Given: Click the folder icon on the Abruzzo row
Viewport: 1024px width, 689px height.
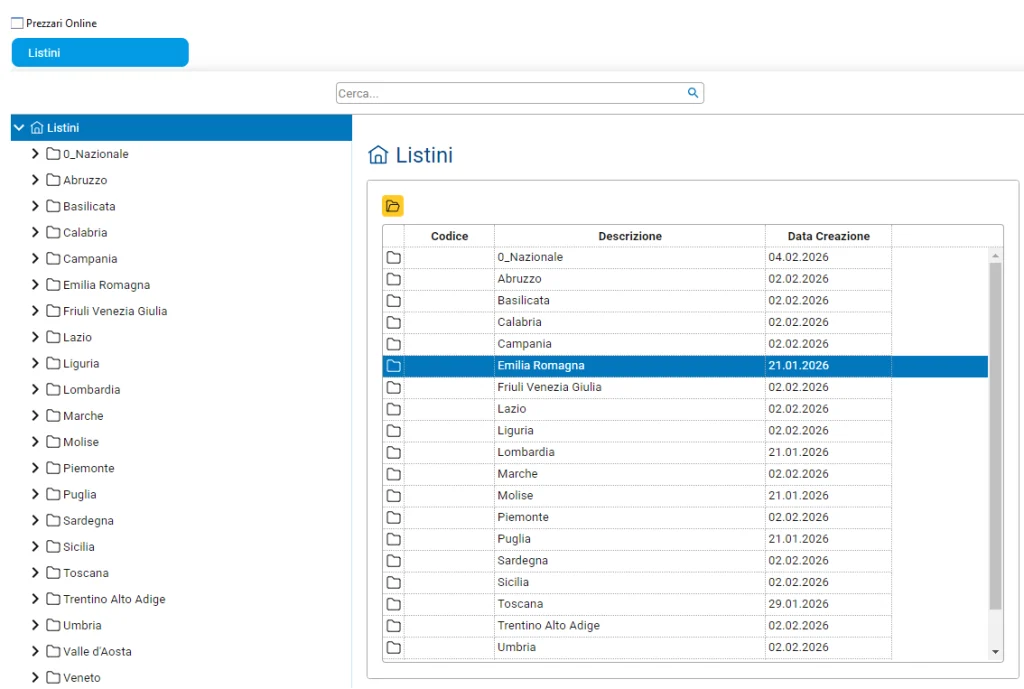Looking at the screenshot, I should tap(393, 278).
